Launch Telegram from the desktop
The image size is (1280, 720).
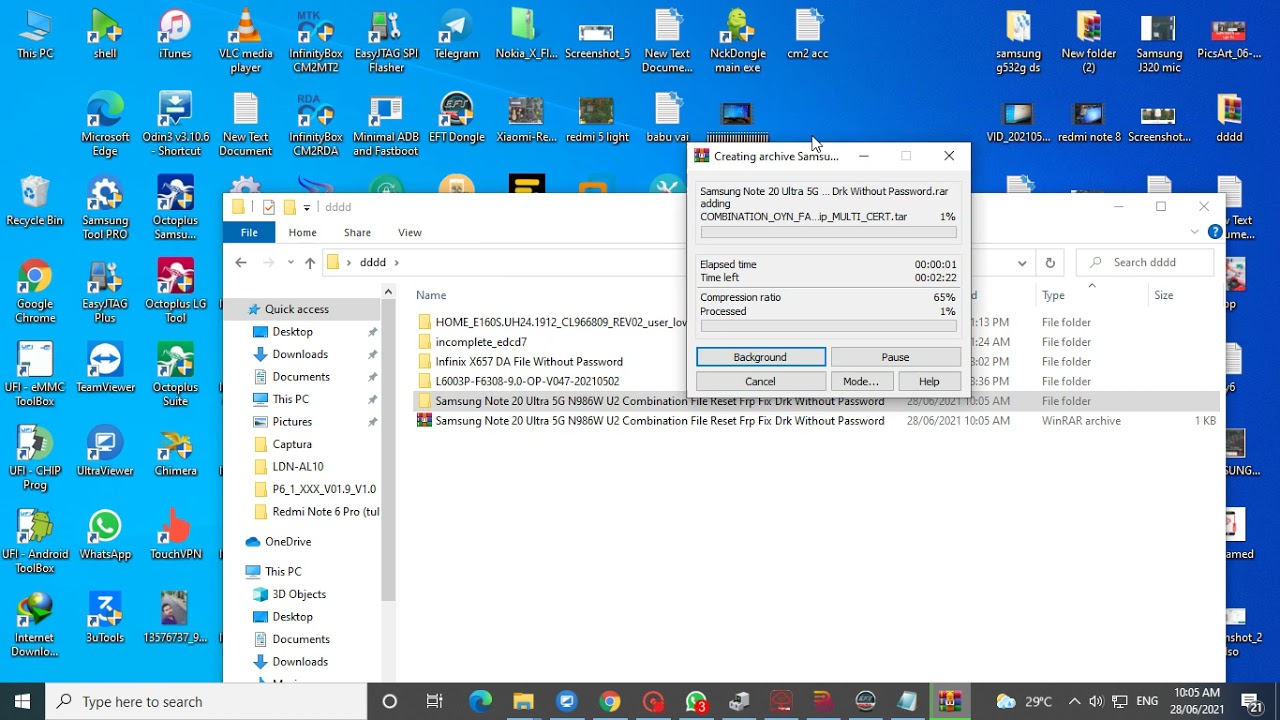[x=456, y=35]
